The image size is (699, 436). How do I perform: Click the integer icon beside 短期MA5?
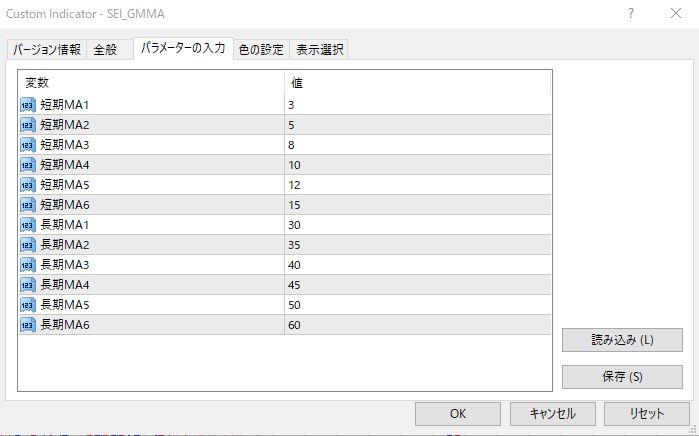point(28,185)
